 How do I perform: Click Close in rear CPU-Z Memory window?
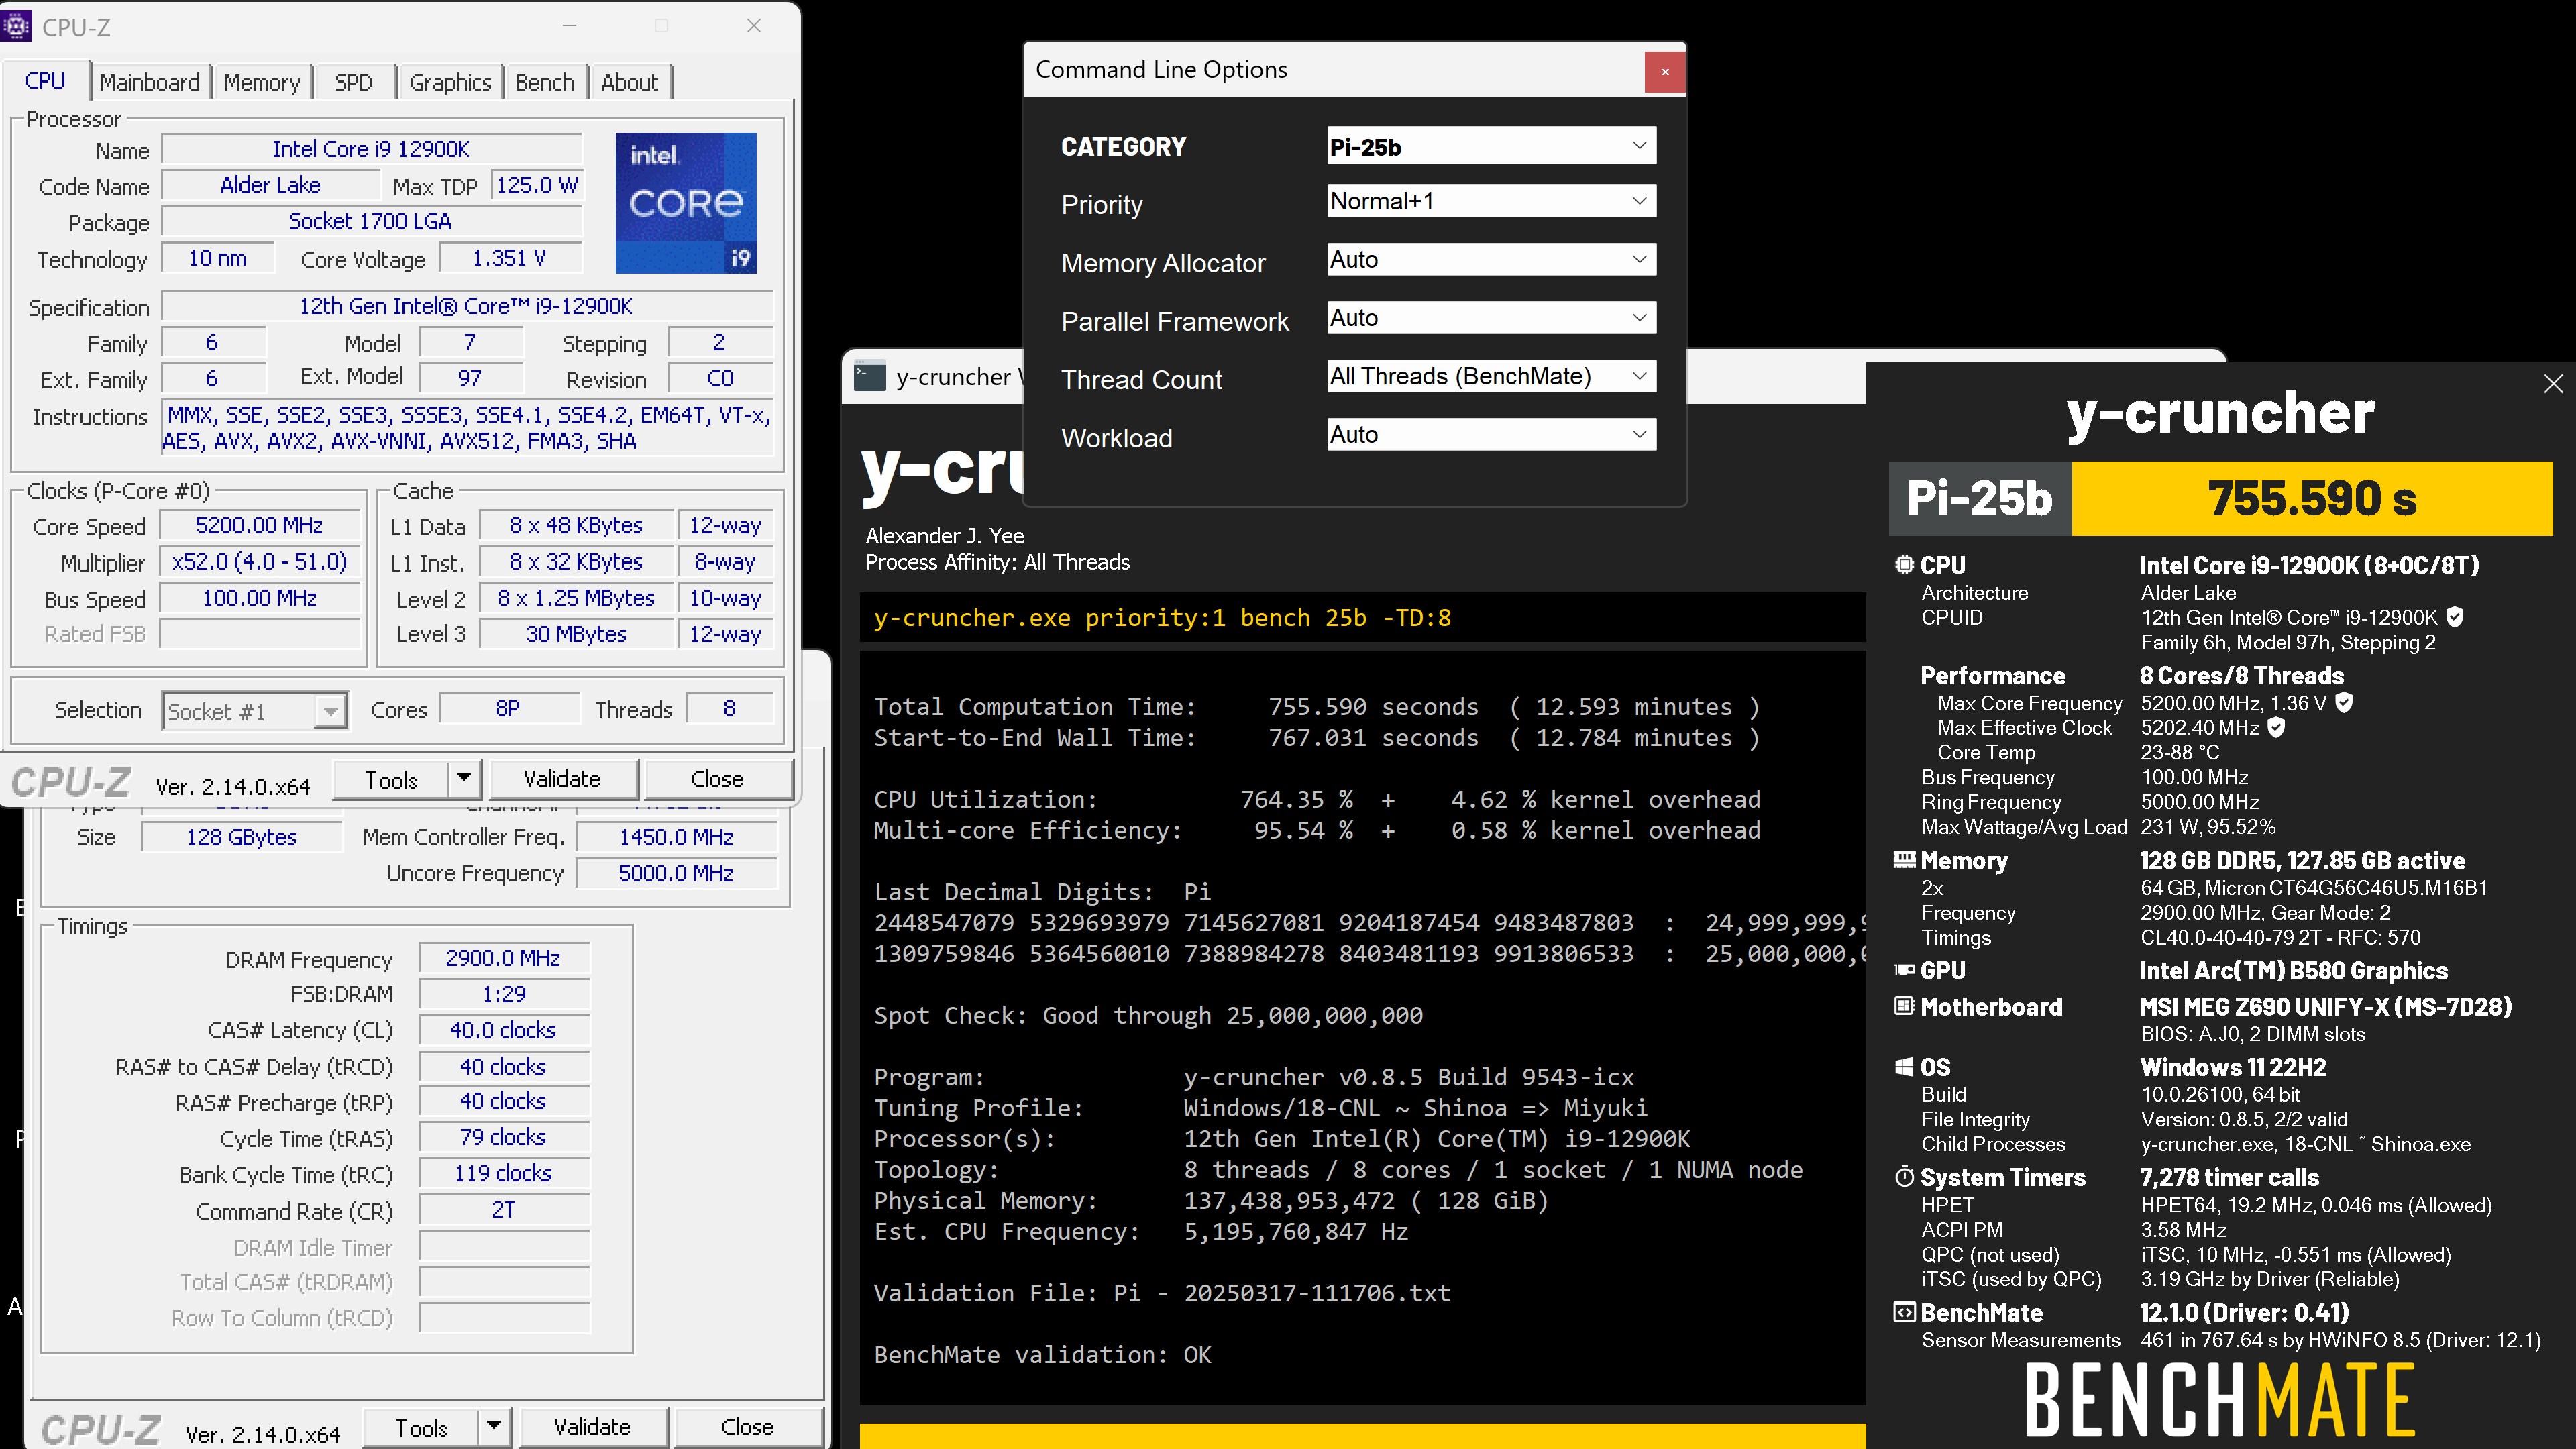[x=747, y=1427]
